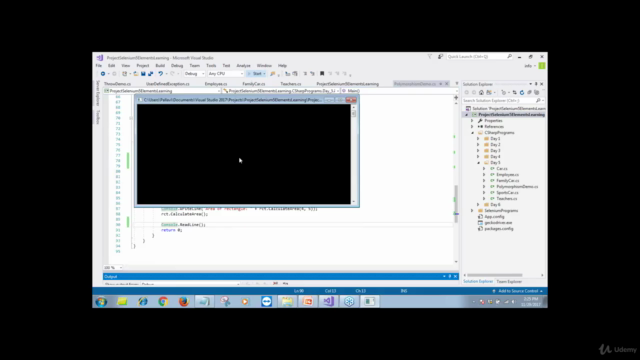Select App.config in Solution Explorer

[494, 217]
